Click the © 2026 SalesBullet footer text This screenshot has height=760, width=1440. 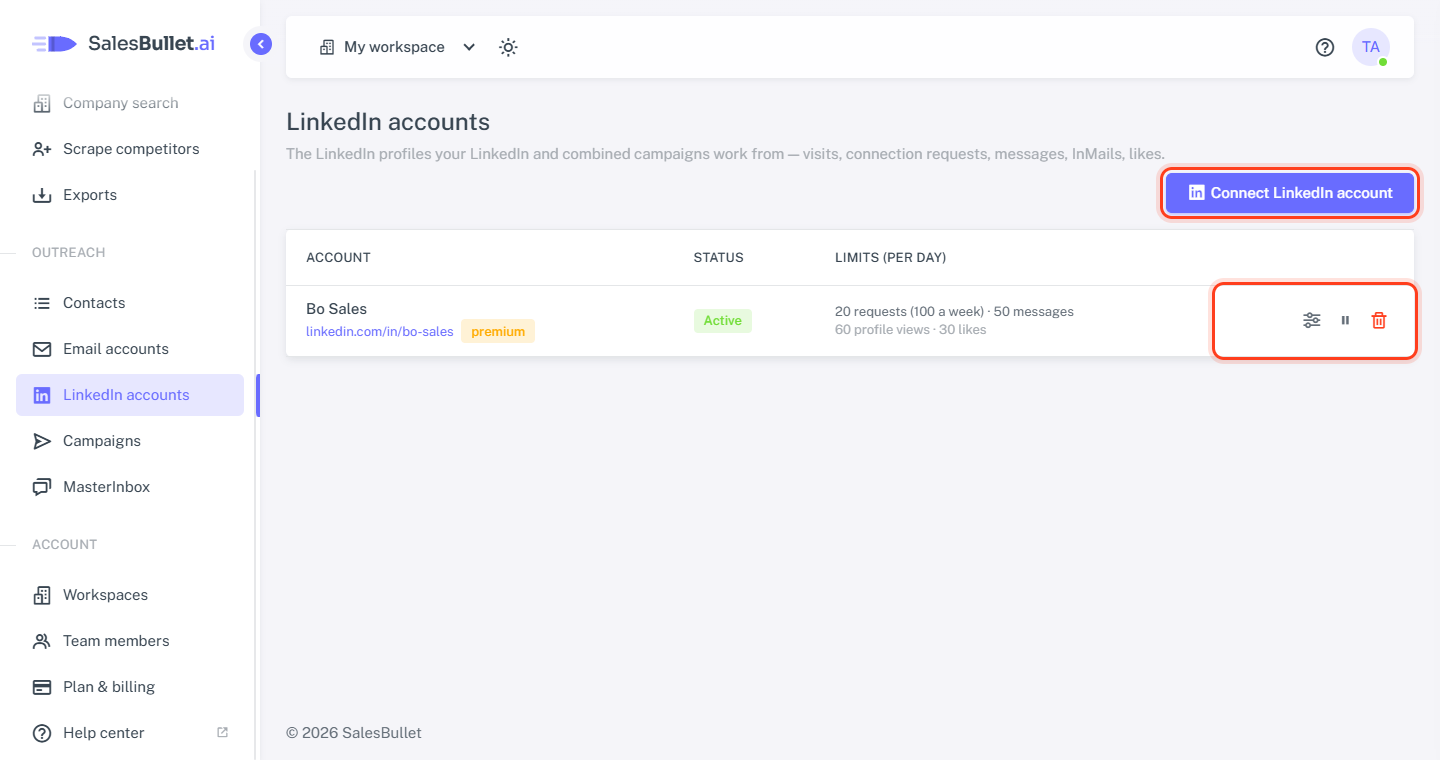354,733
